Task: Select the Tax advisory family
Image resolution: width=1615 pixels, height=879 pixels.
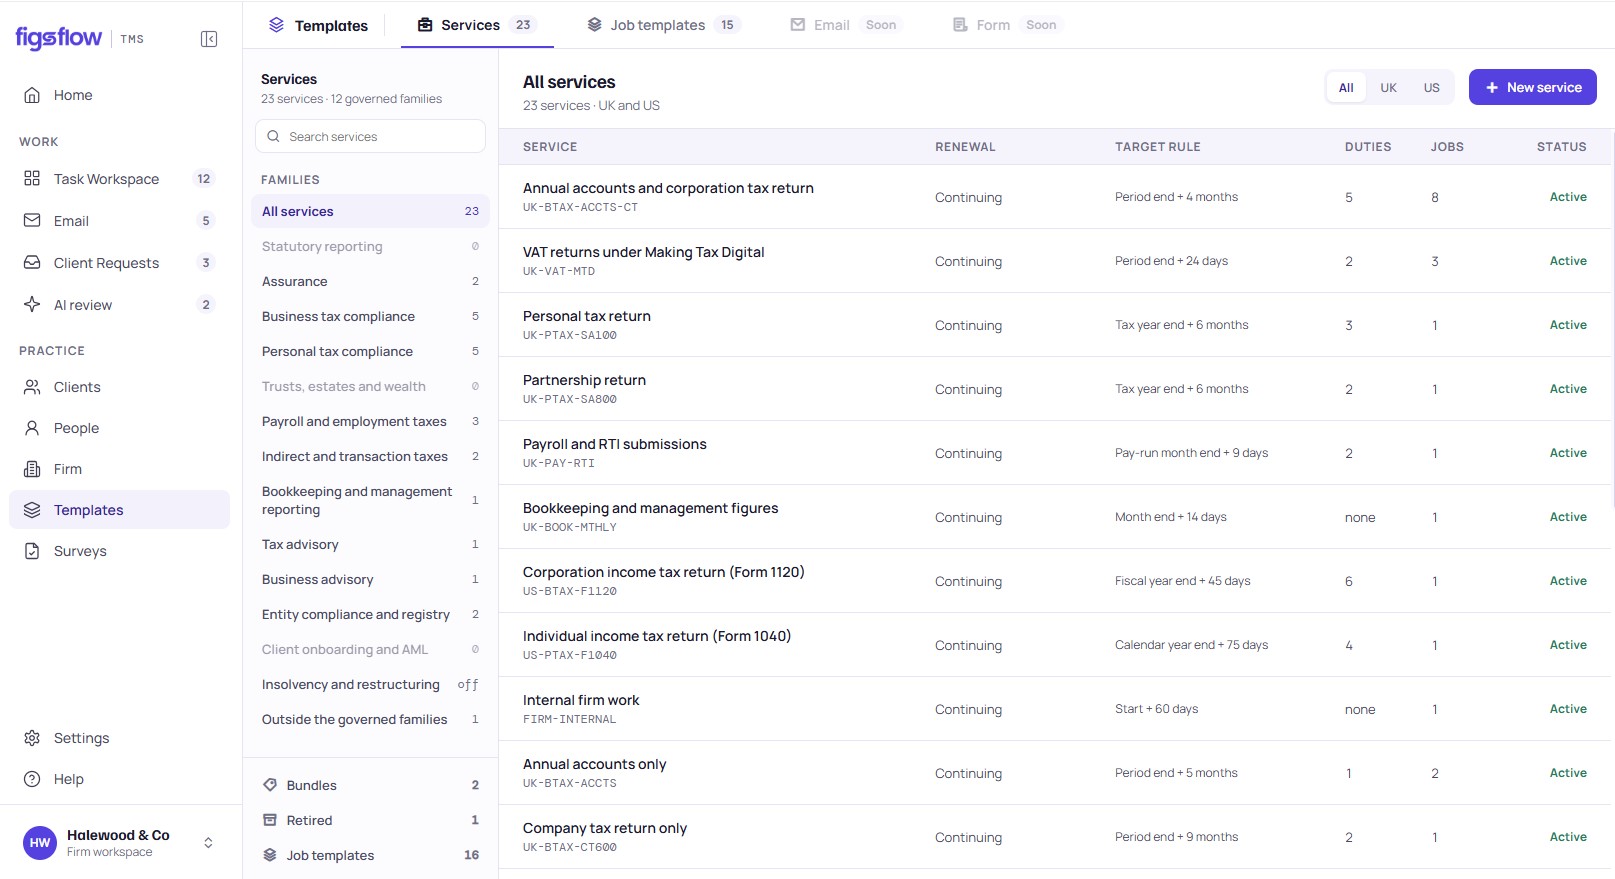Action: point(370,544)
